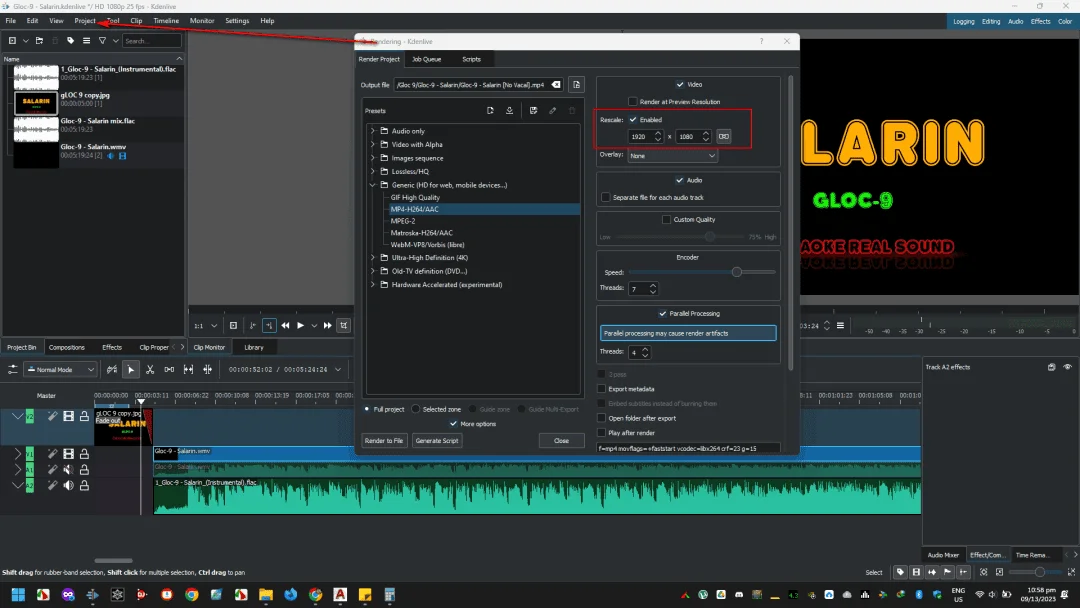The width and height of the screenshot is (1080, 608).
Task: Expand track A1 chevron
Action: pos(17,470)
